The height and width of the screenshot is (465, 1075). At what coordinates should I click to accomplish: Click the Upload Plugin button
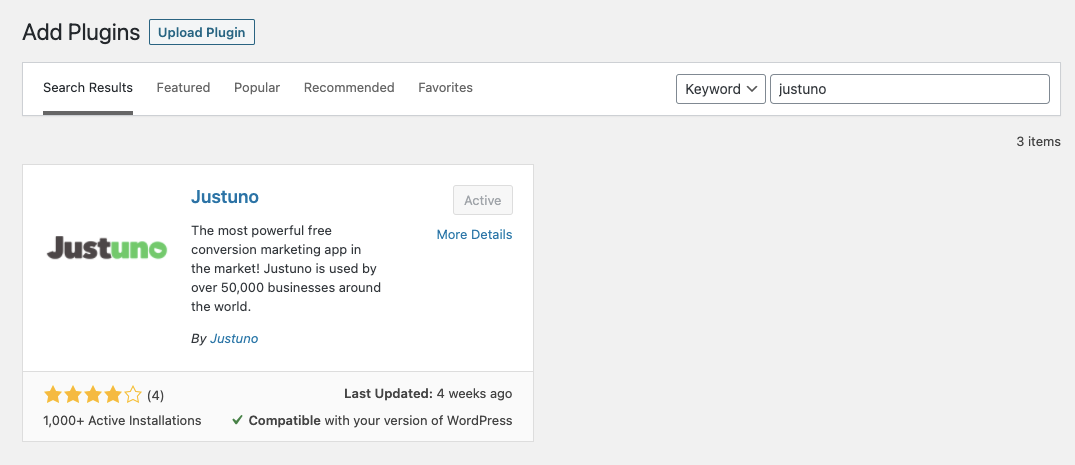coord(202,32)
